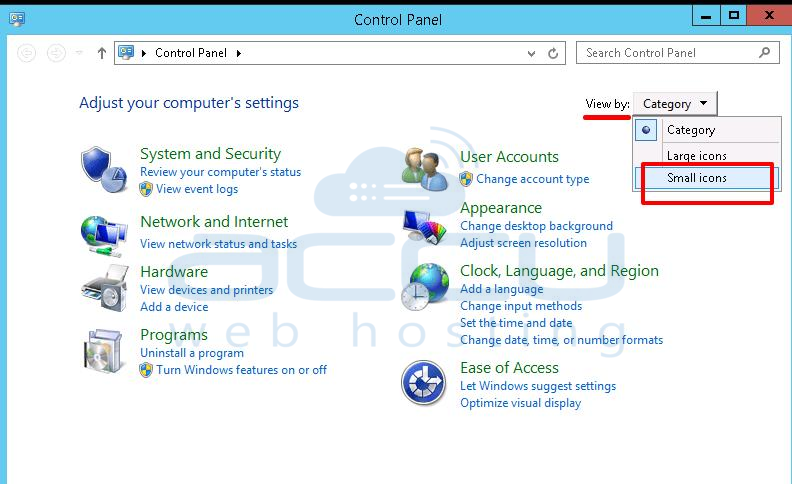Click Change input methods
The height and width of the screenshot is (484, 792).
click(x=521, y=306)
